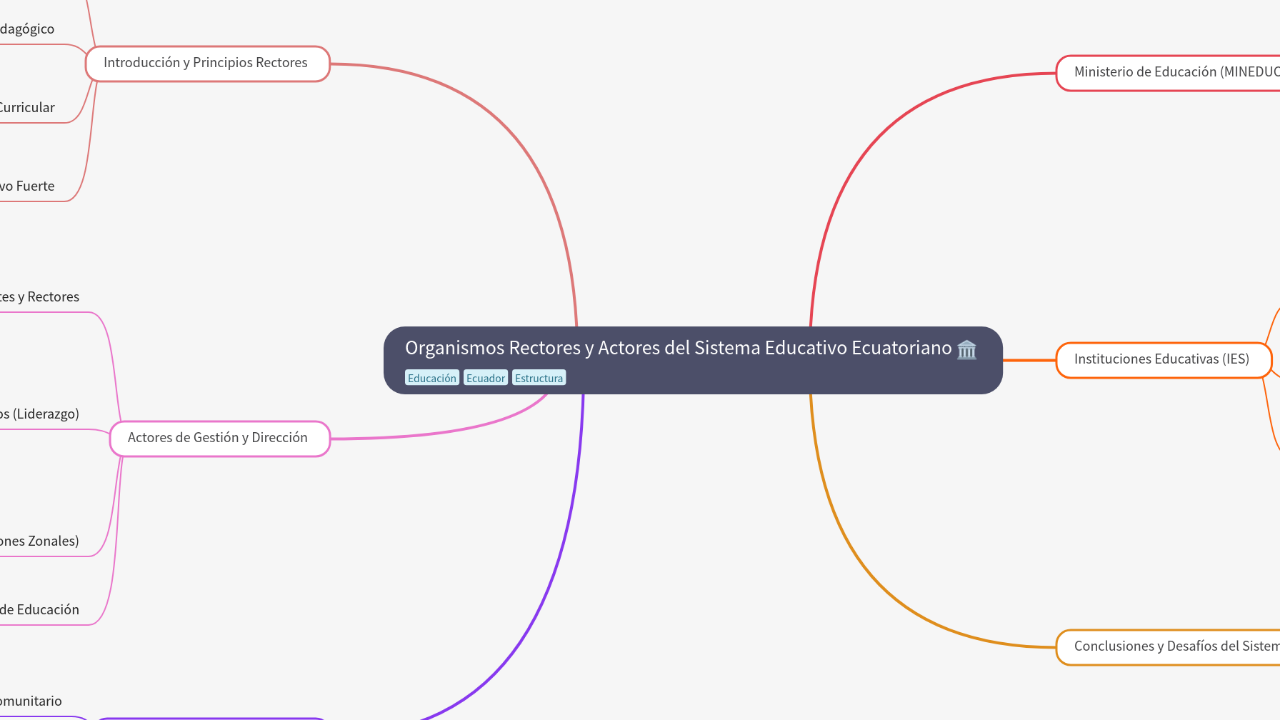Click the Ecuador tag
1280x720 pixels.
(486, 378)
